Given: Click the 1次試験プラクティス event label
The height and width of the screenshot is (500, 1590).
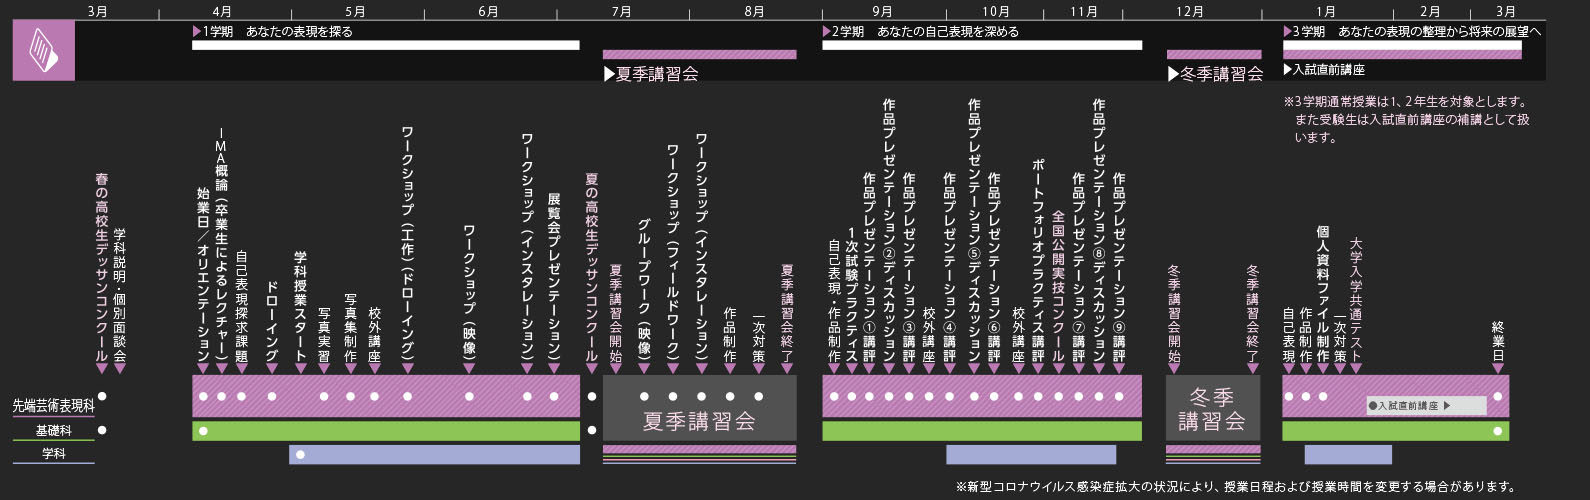Looking at the screenshot, I should coord(851,294).
